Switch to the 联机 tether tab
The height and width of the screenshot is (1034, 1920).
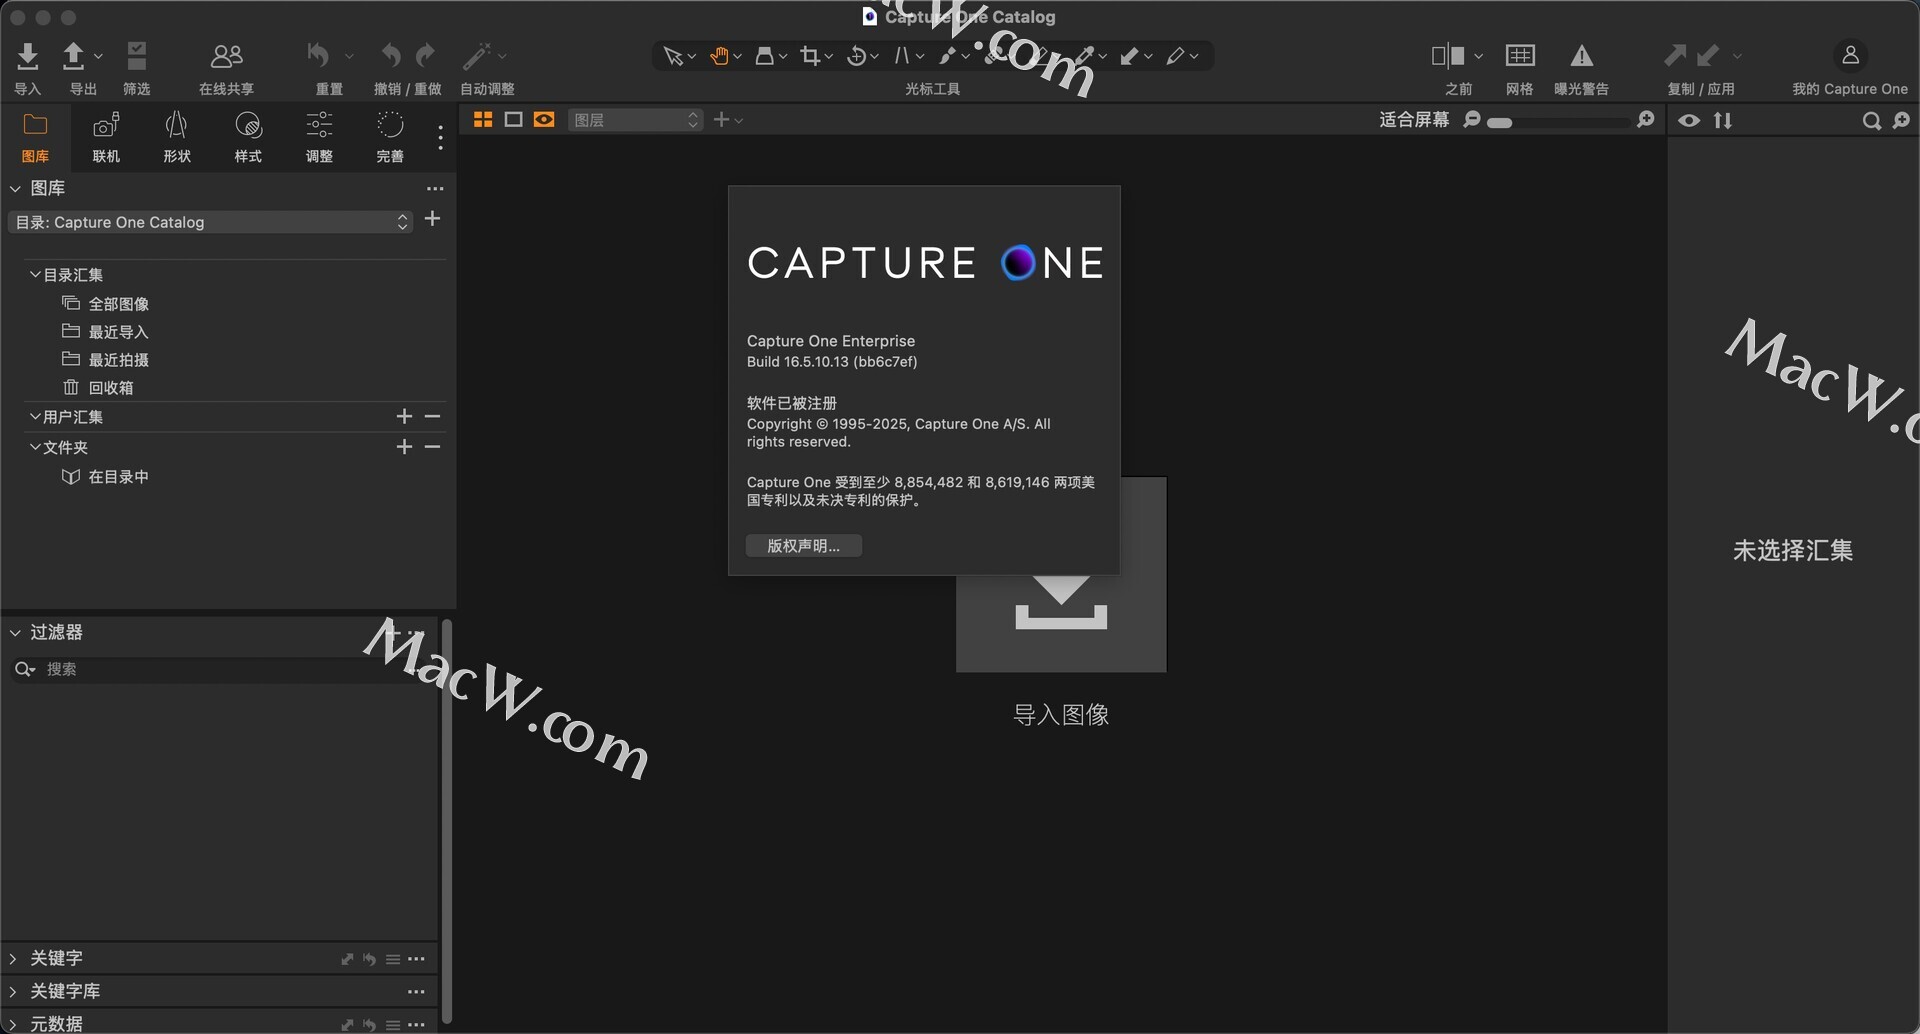pyautogui.click(x=106, y=137)
